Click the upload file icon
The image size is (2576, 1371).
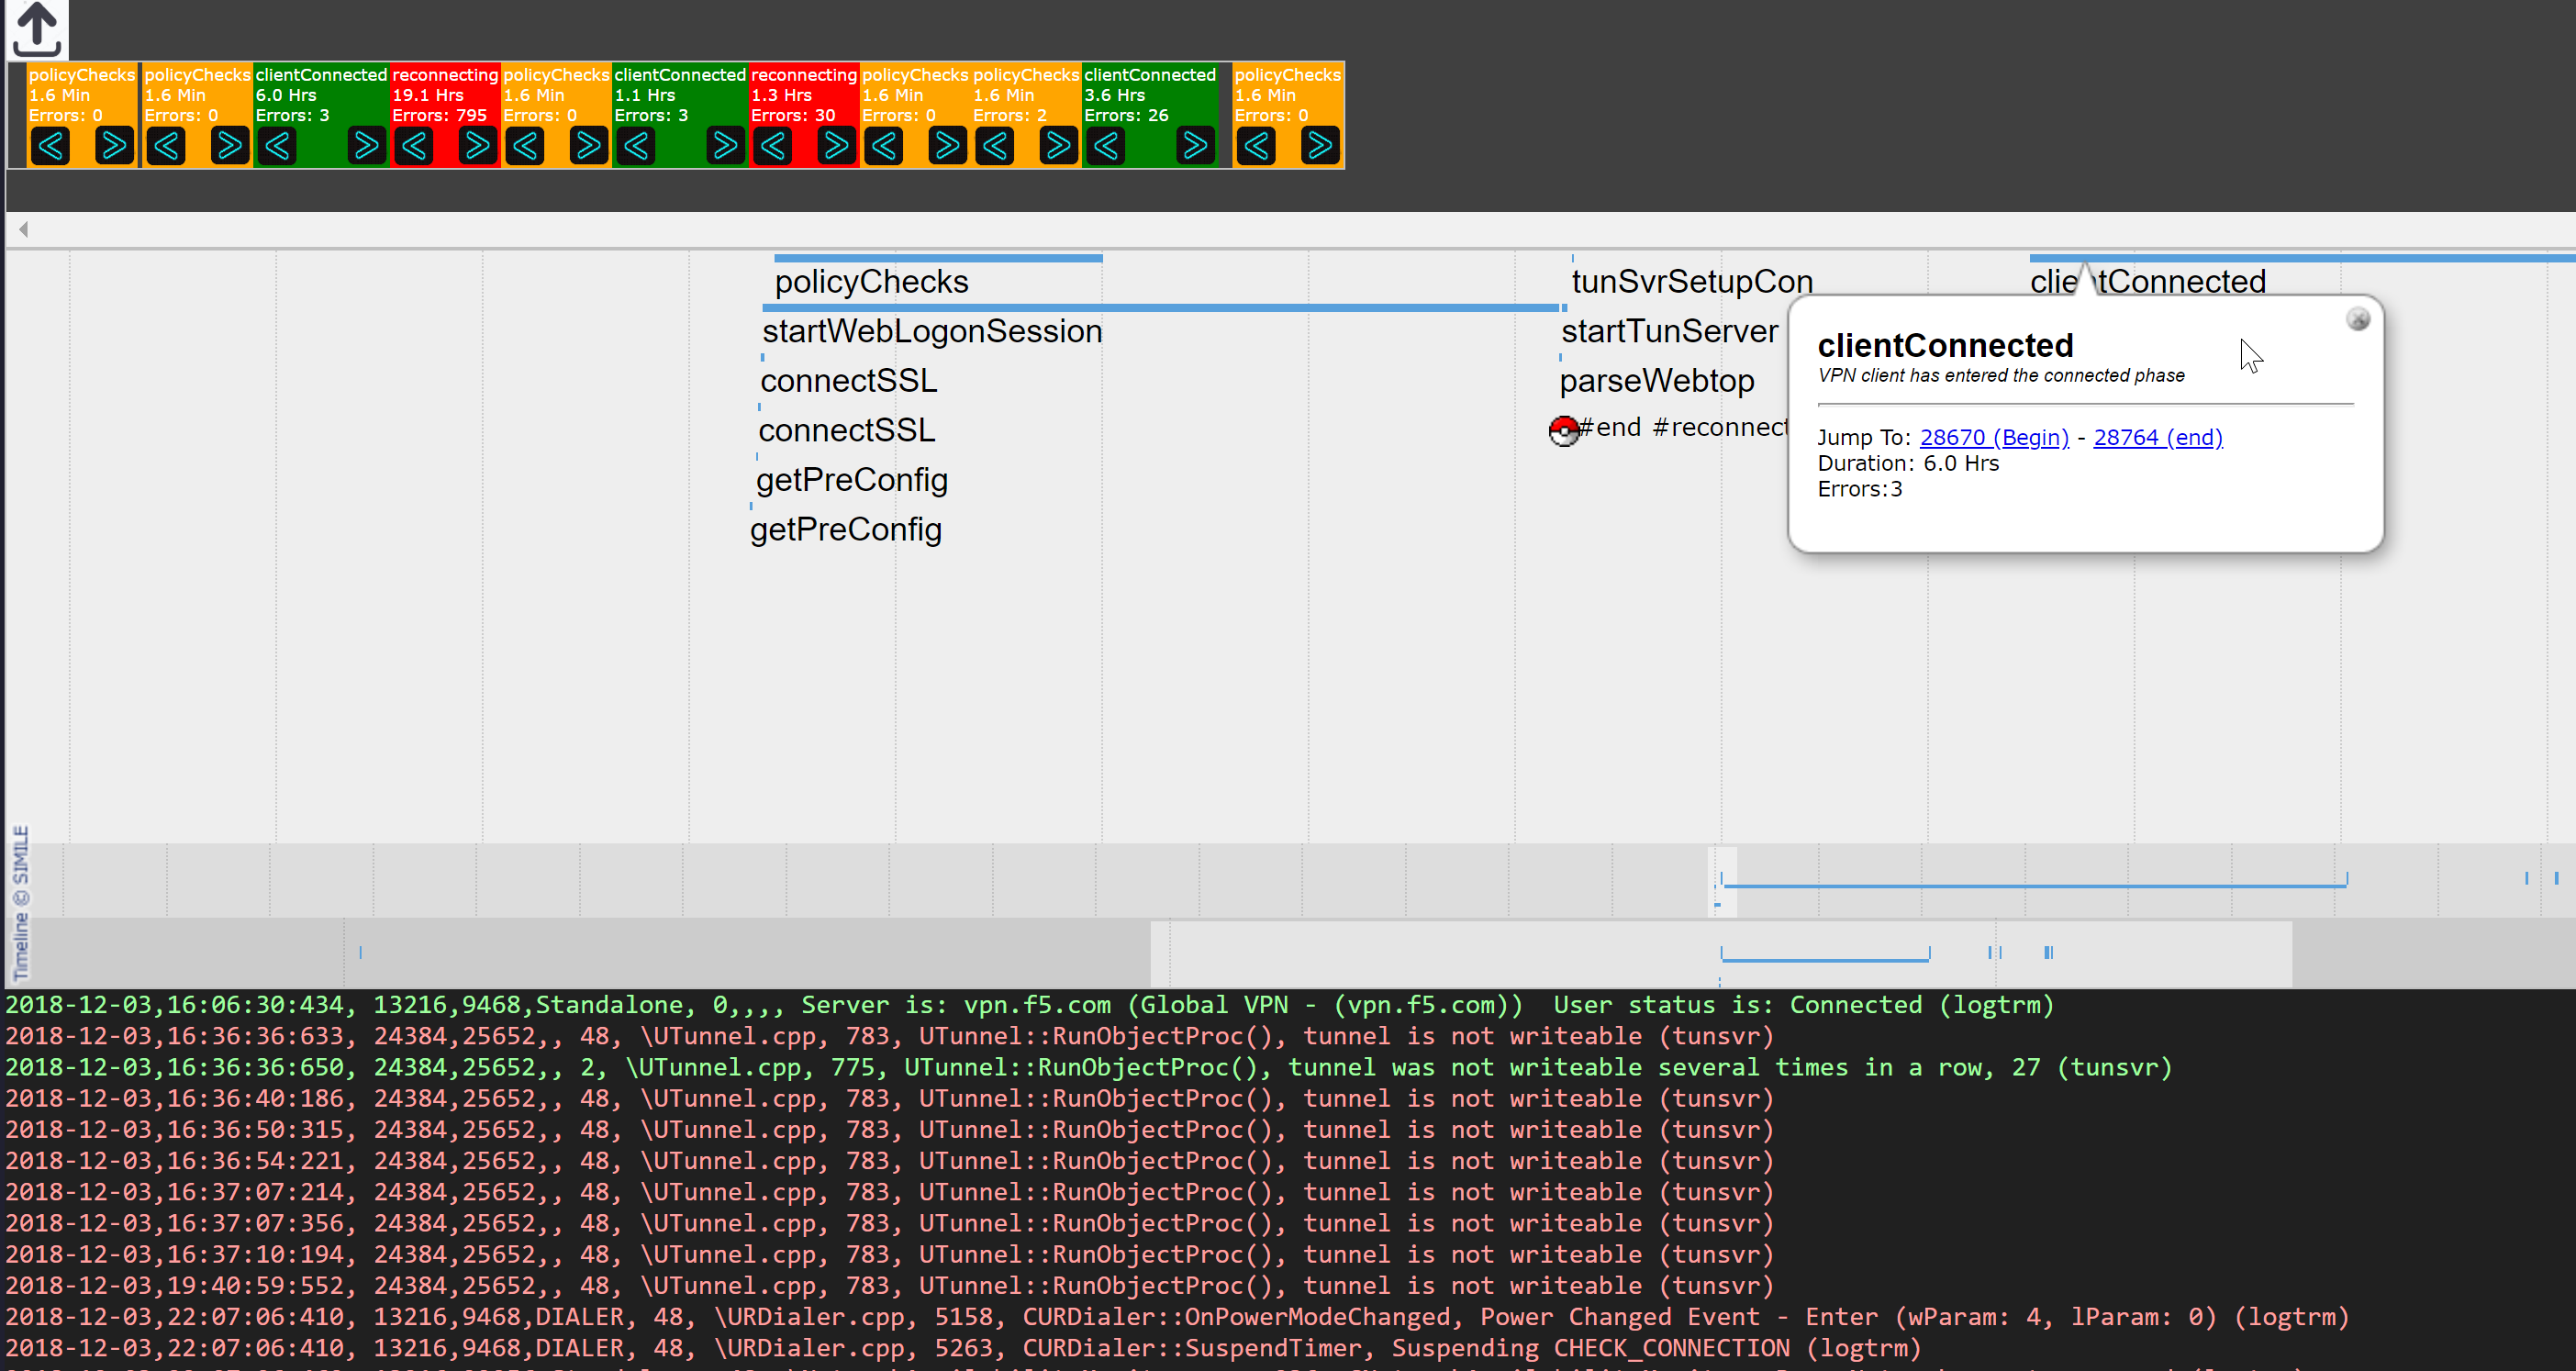point(37,30)
